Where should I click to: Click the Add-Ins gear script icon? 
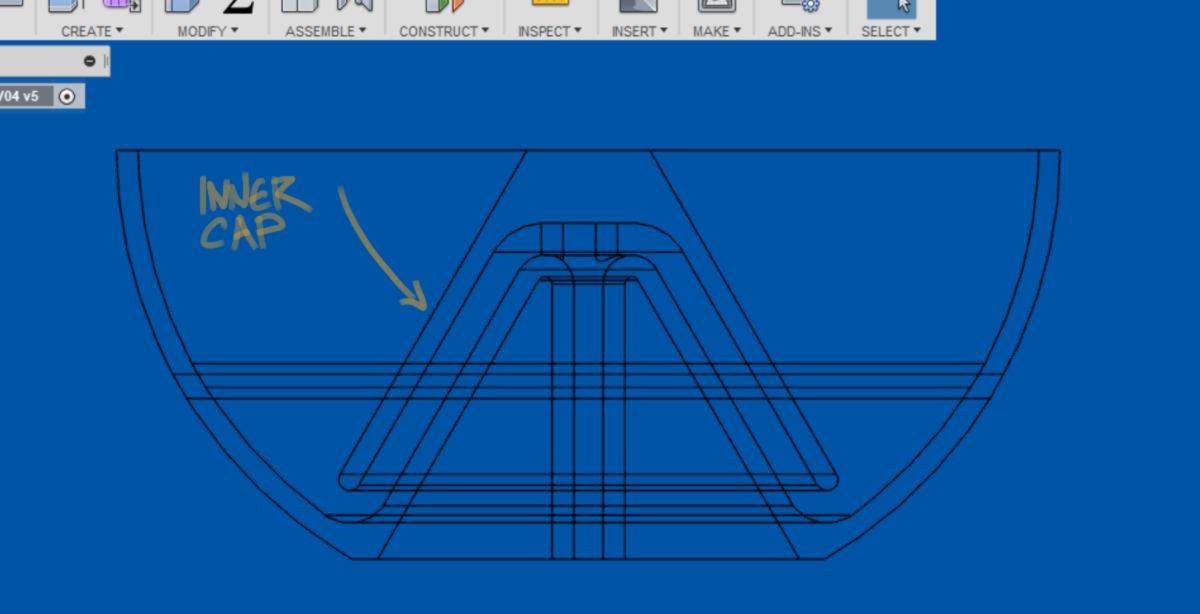coord(800,6)
